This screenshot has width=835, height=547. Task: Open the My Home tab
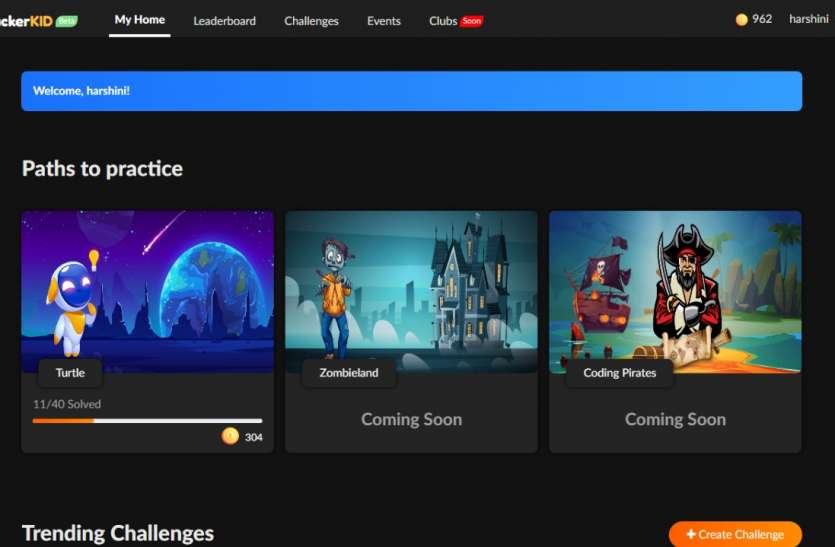140,20
